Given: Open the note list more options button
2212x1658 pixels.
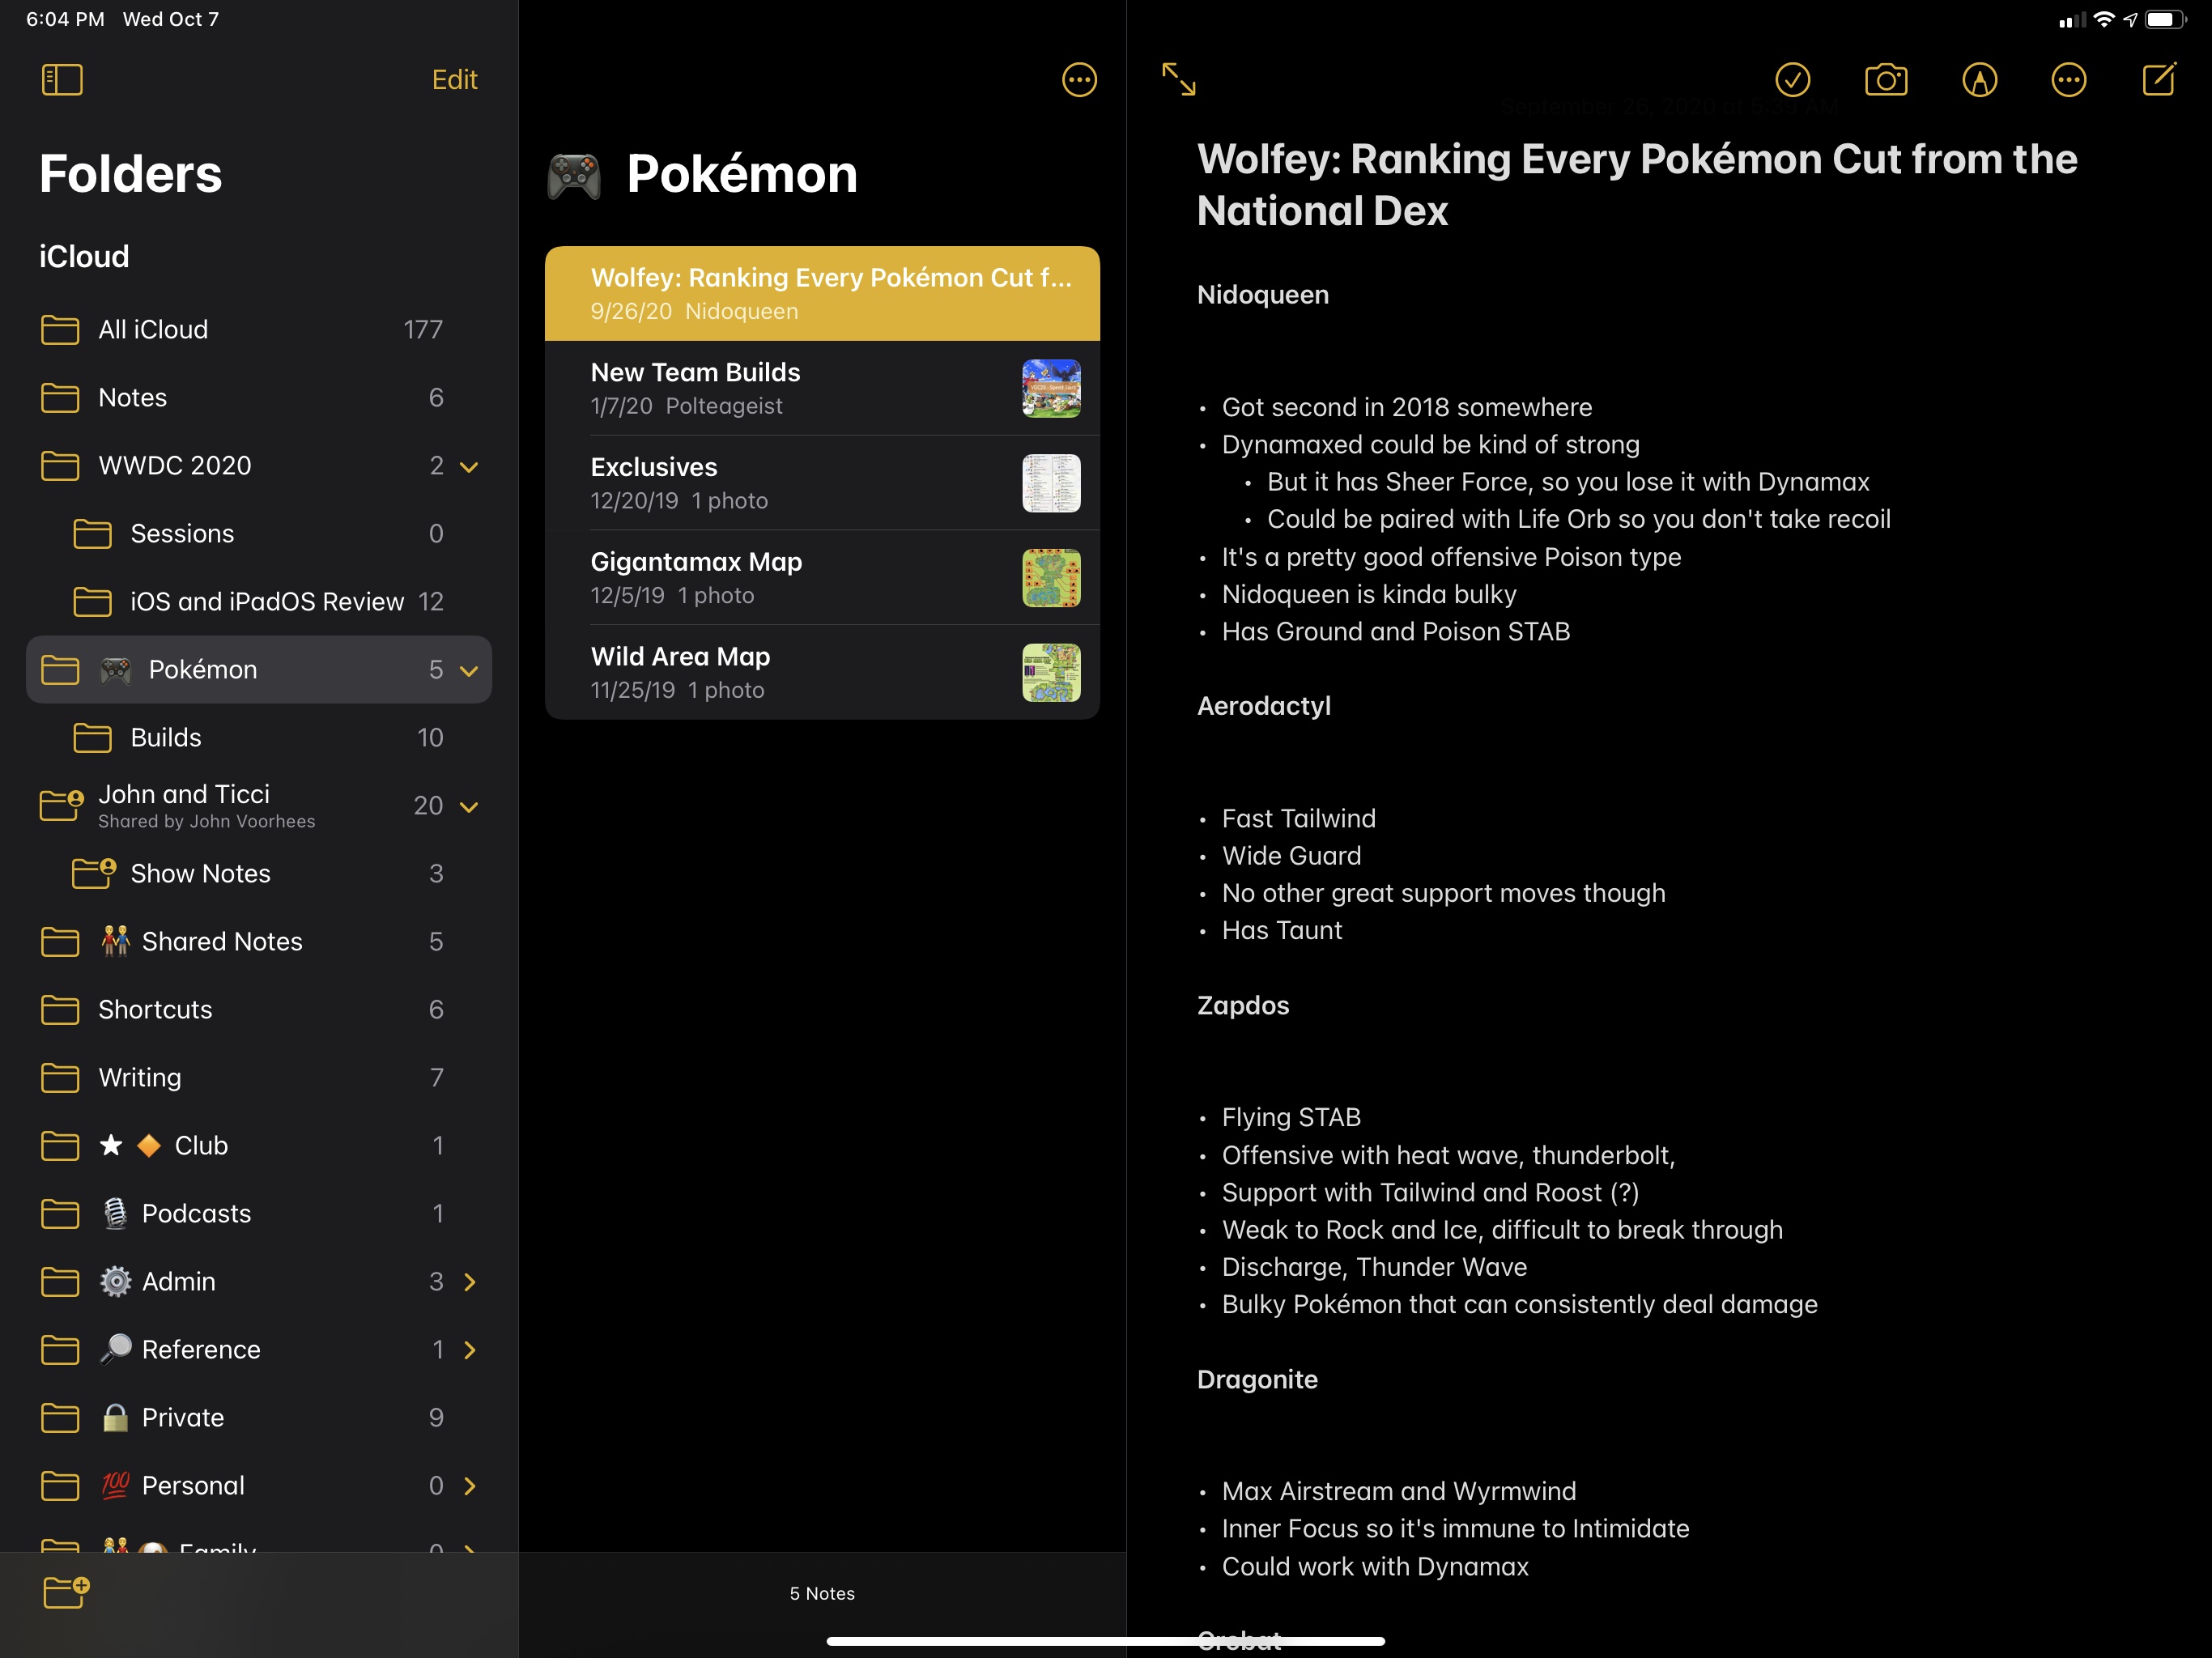Looking at the screenshot, I should click(1079, 80).
